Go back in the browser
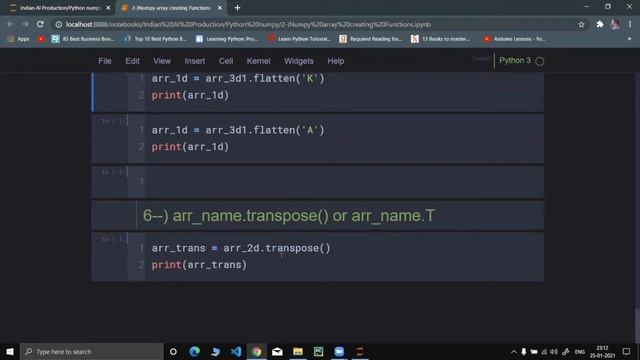The image size is (640, 360). (11, 24)
